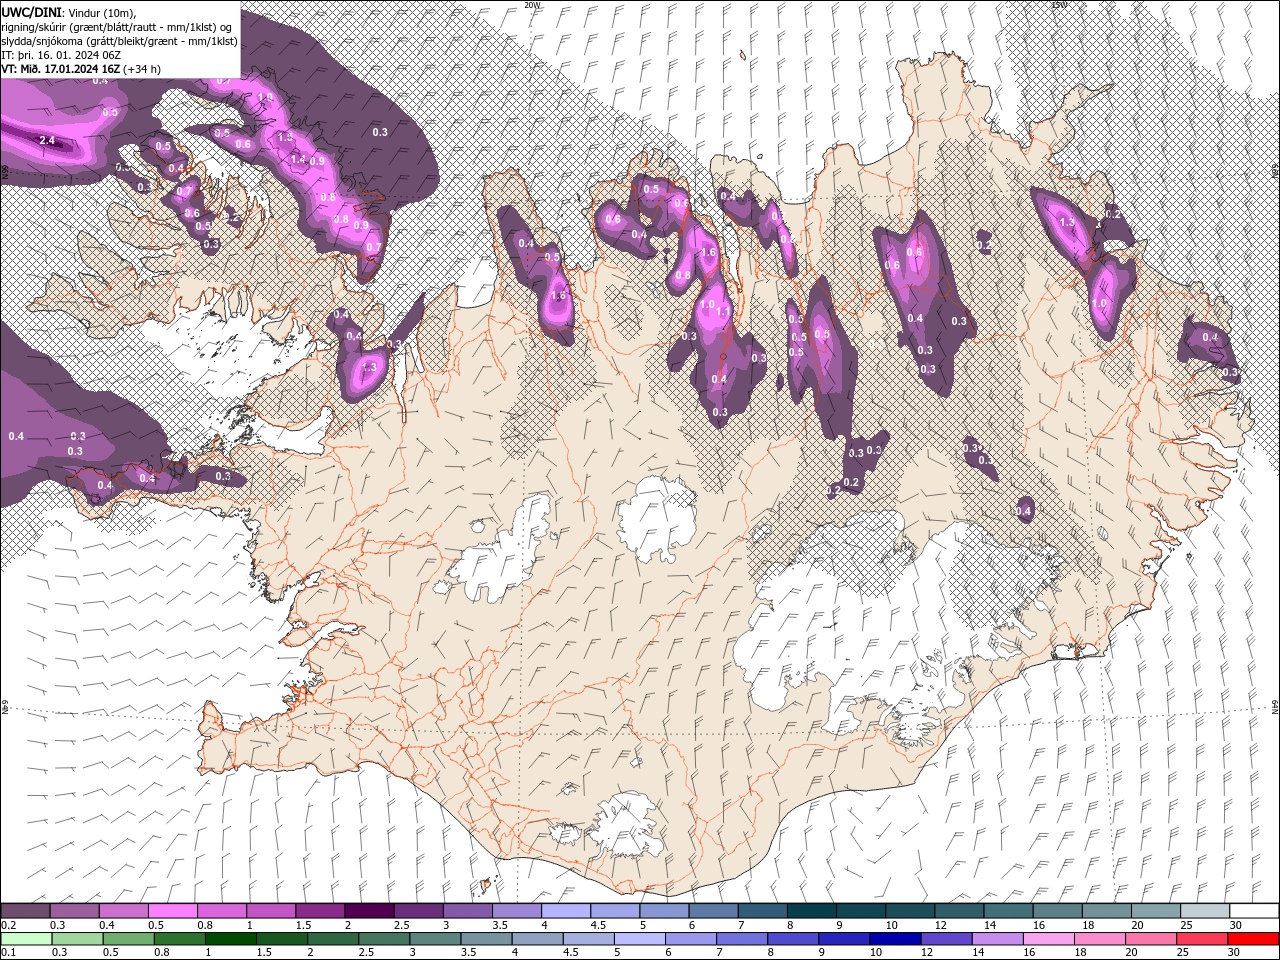Click the 15W longitude label
The height and width of the screenshot is (960, 1280).
click(1058, 5)
